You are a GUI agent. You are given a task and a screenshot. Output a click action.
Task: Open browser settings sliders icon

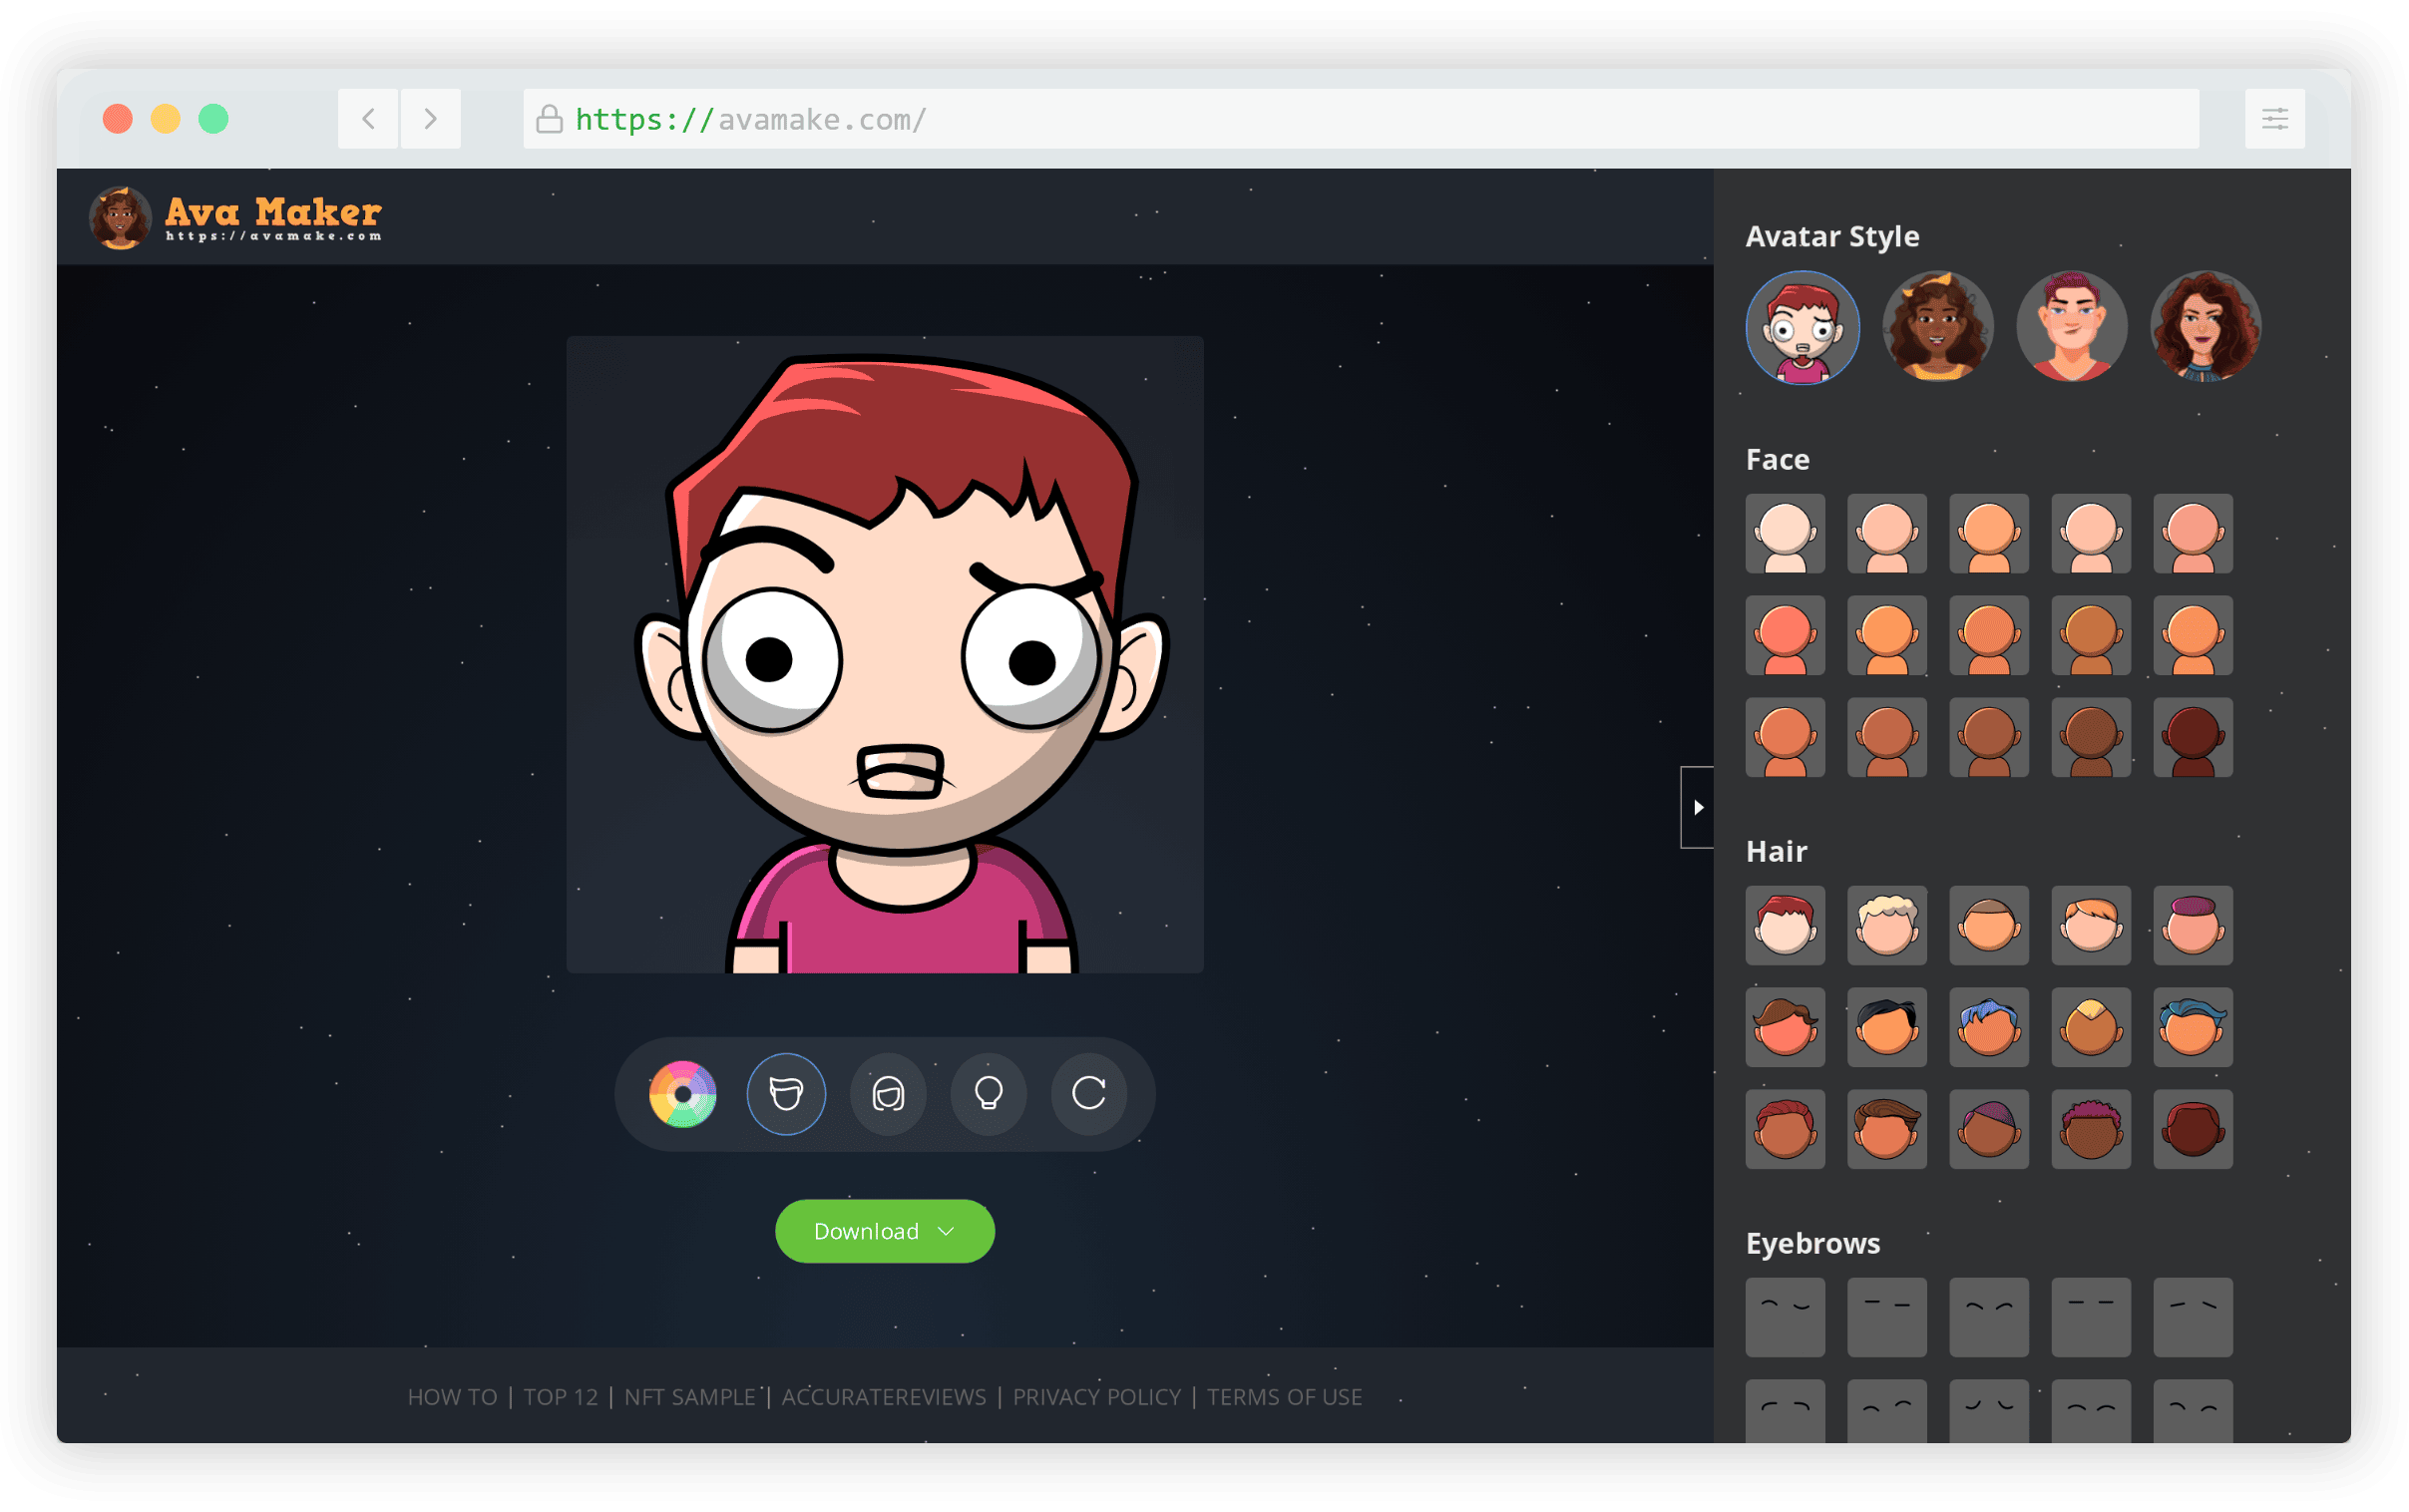point(2274,119)
